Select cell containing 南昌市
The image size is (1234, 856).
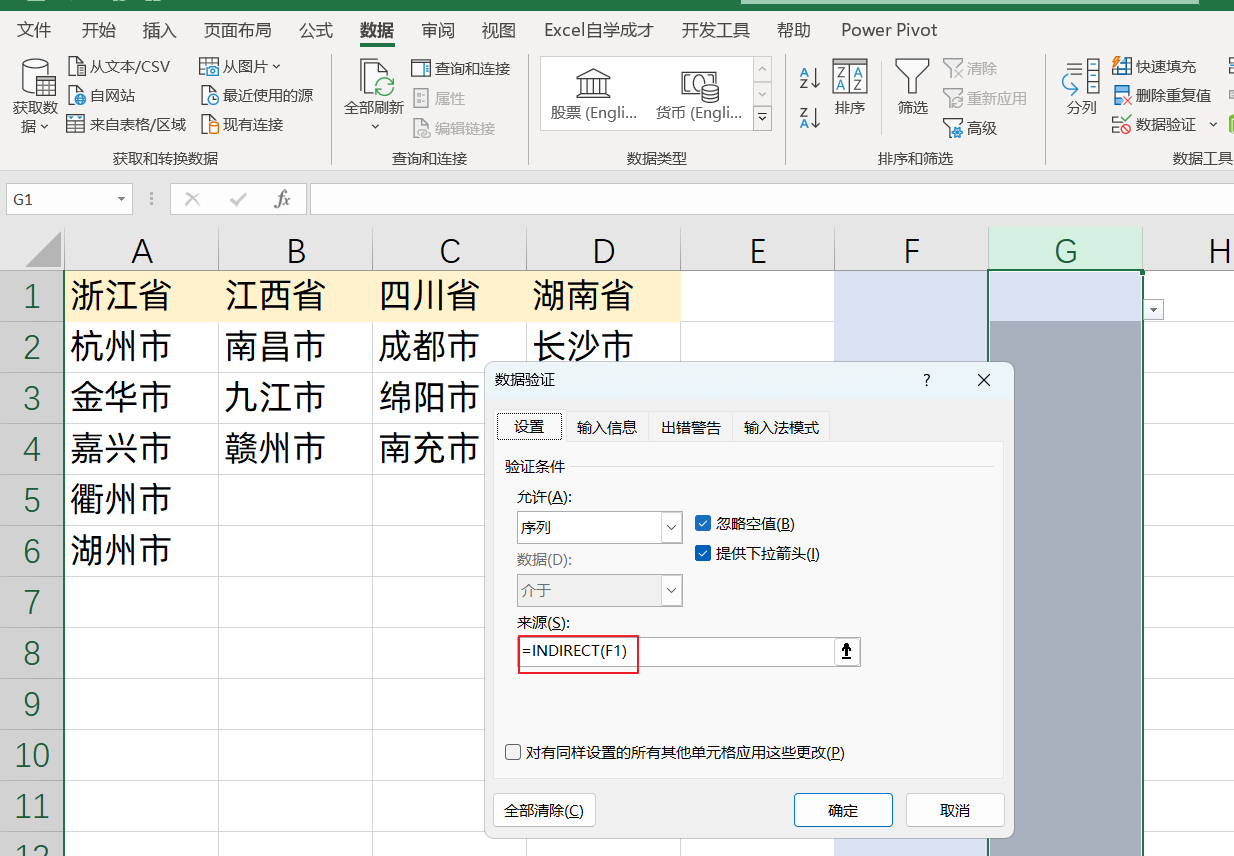(295, 347)
